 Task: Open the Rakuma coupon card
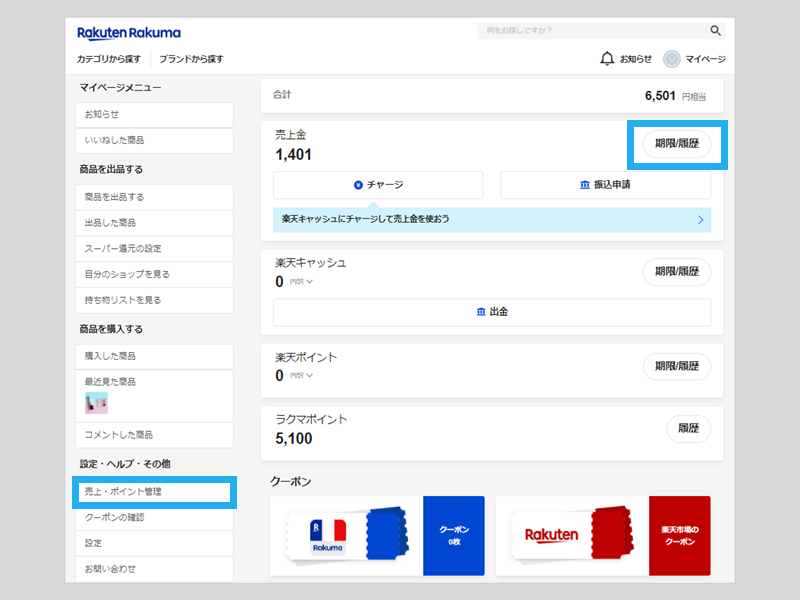[x=378, y=536]
